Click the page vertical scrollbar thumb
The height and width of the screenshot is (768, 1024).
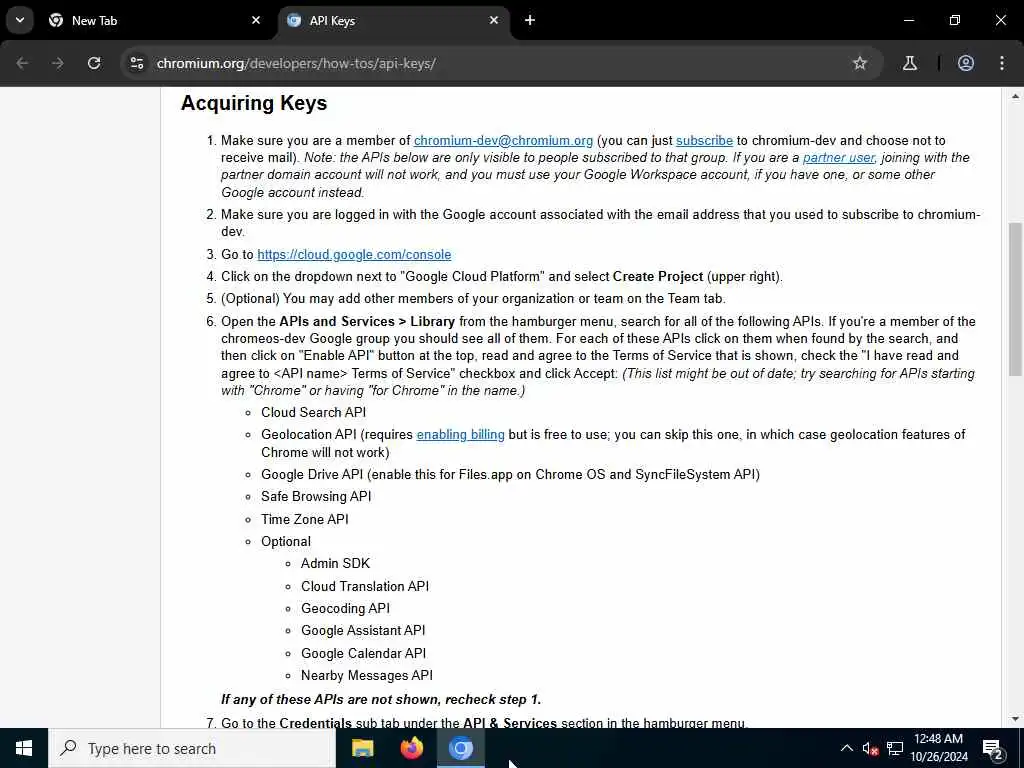coord(1015,299)
